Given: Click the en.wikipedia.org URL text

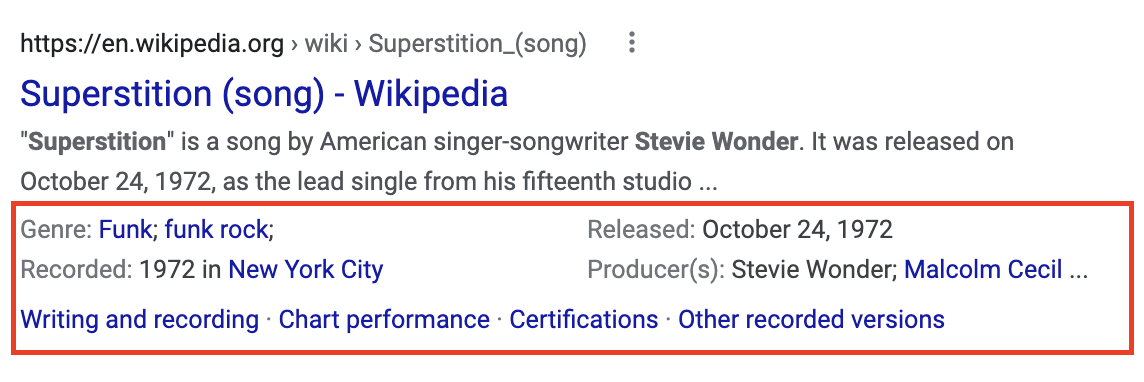Looking at the screenshot, I should point(152,44).
